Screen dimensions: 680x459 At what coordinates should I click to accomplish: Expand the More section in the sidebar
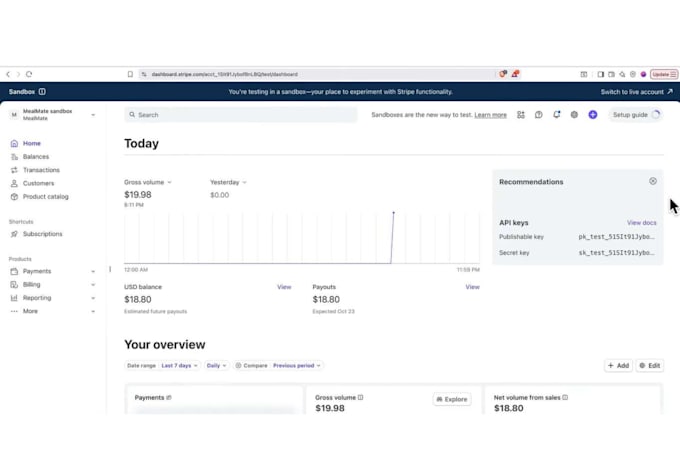(x=93, y=311)
